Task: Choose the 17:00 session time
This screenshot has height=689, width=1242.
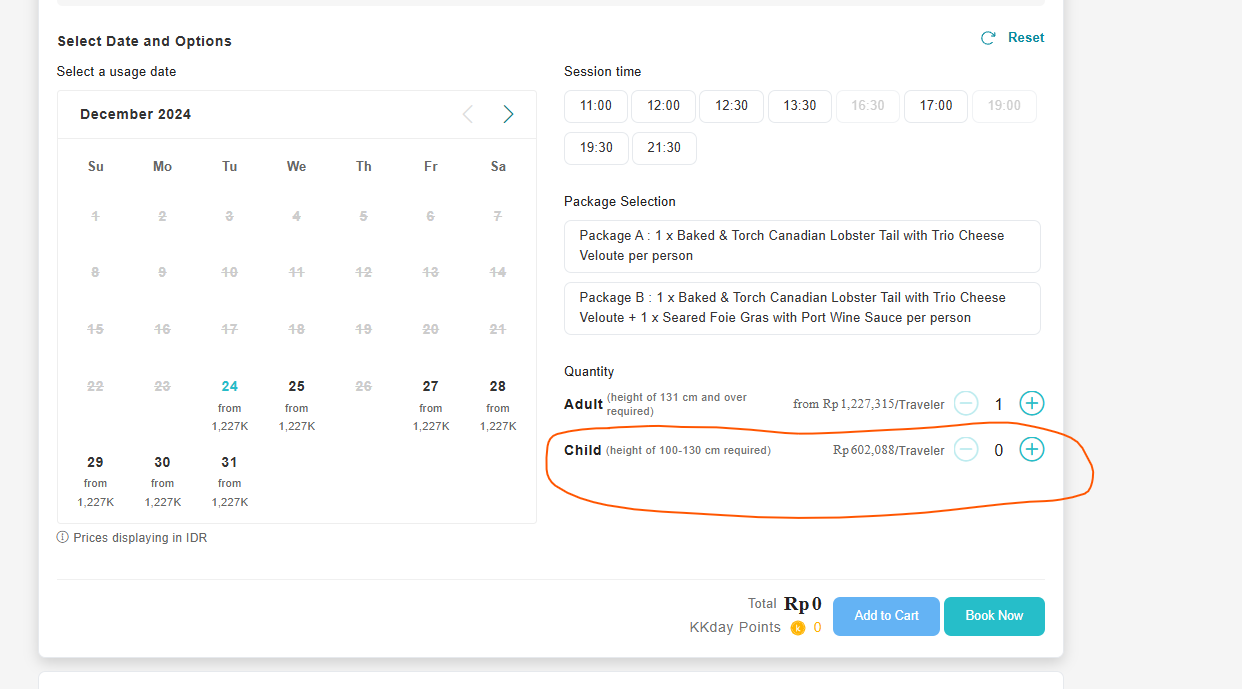Action: (x=936, y=106)
